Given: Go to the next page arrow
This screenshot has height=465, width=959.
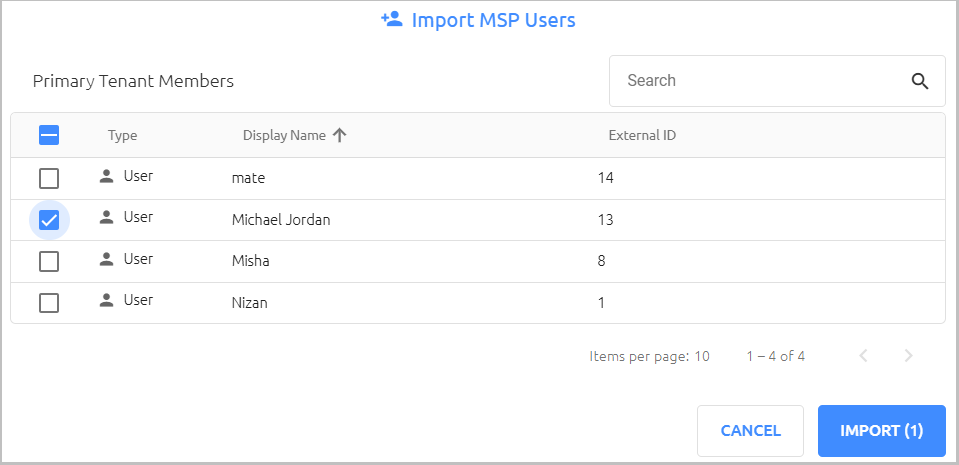Looking at the screenshot, I should click(x=908, y=355).
